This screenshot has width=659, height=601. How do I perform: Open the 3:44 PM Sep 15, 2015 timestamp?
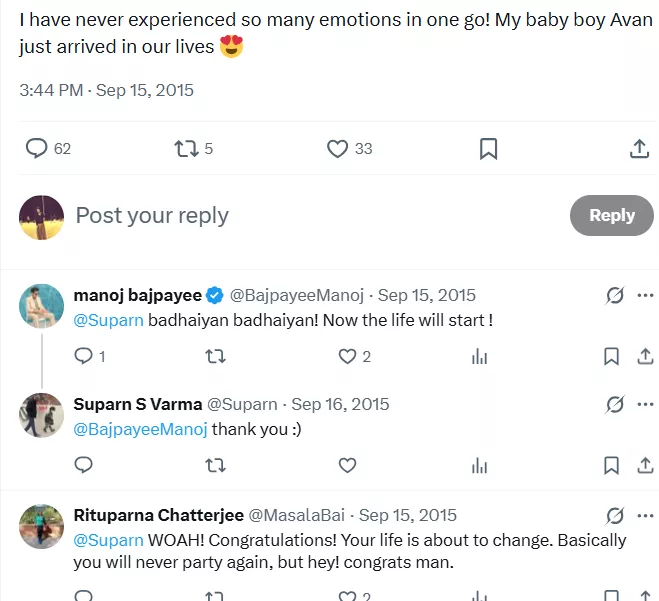pyautogui.click(x=106, y=90)
